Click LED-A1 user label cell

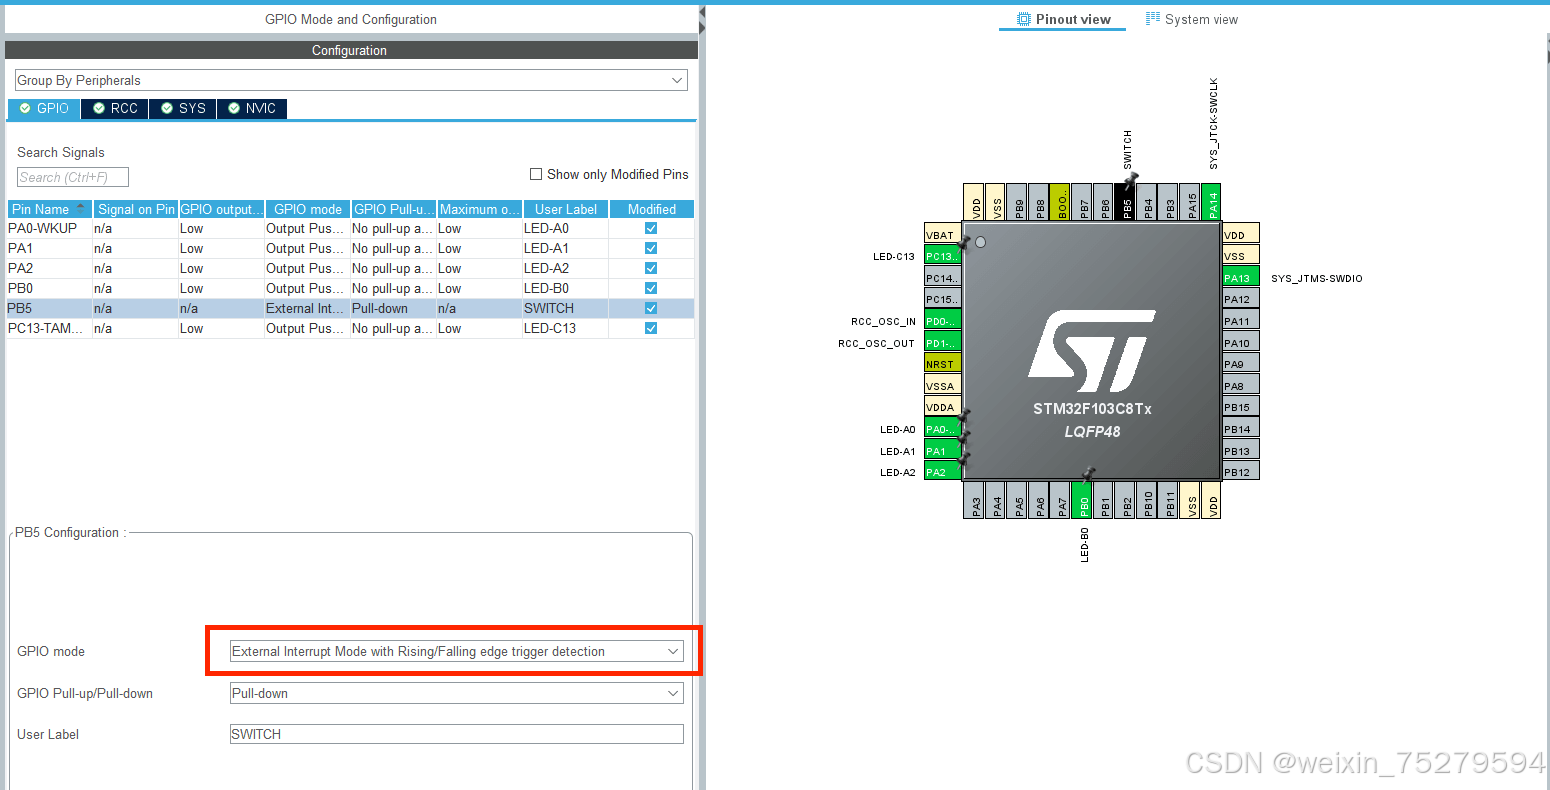click(565, 248)
